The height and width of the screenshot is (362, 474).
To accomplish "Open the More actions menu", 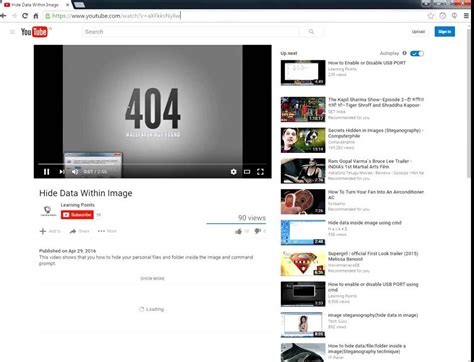I will pyautogui.click(x=107, y=231).
